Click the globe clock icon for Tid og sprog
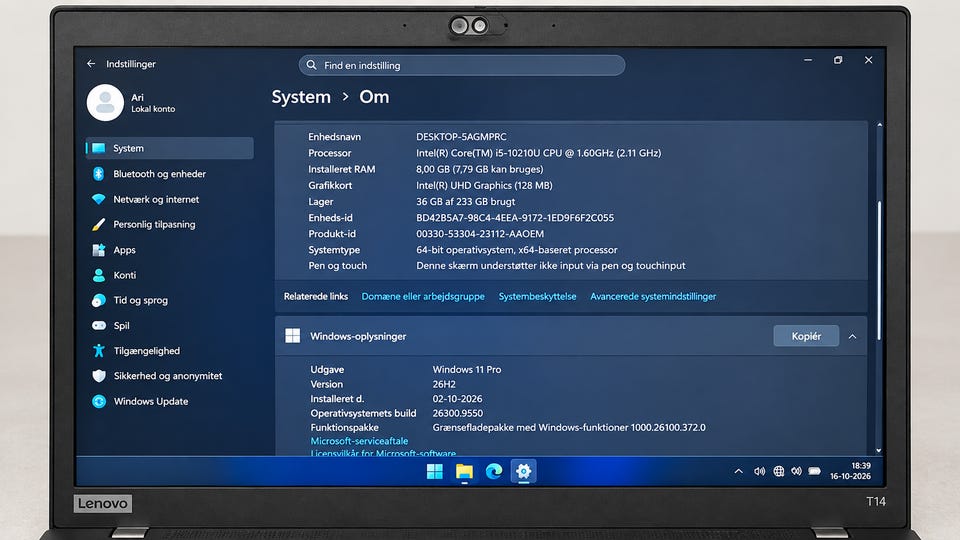Screen dimensions: 960x540 pyautogui.click(x=99, y=300)
